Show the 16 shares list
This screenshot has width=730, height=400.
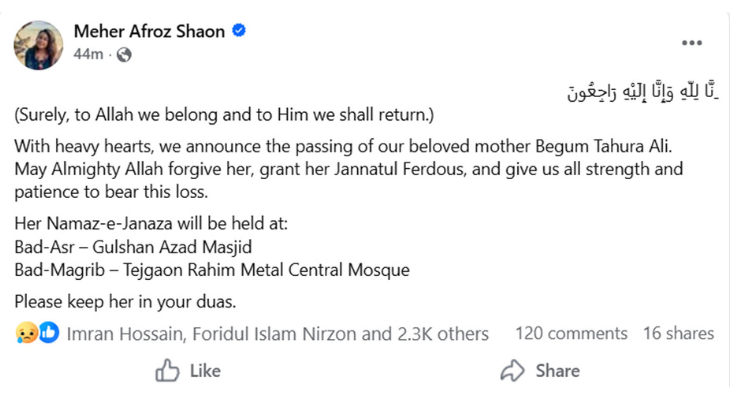[x=678, y=334]
